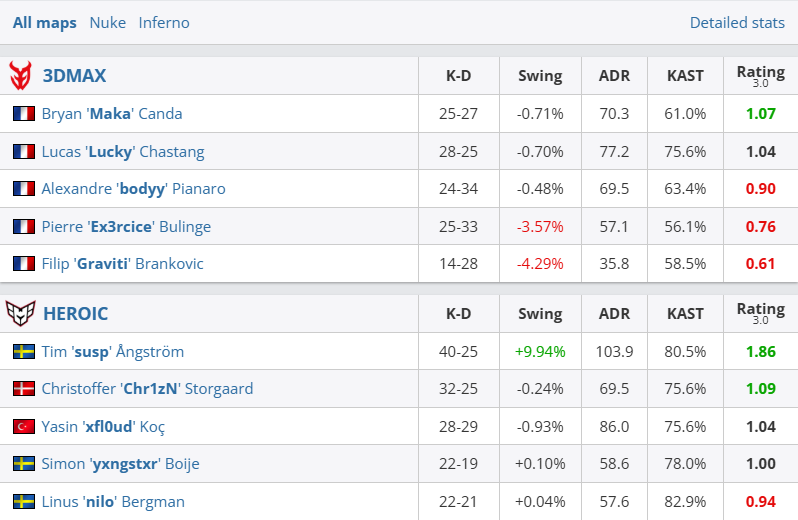Click the HEROIC team logo icon
Image resolution: width=798 pixels, height=520 pixels.
(x=20, y=313)
